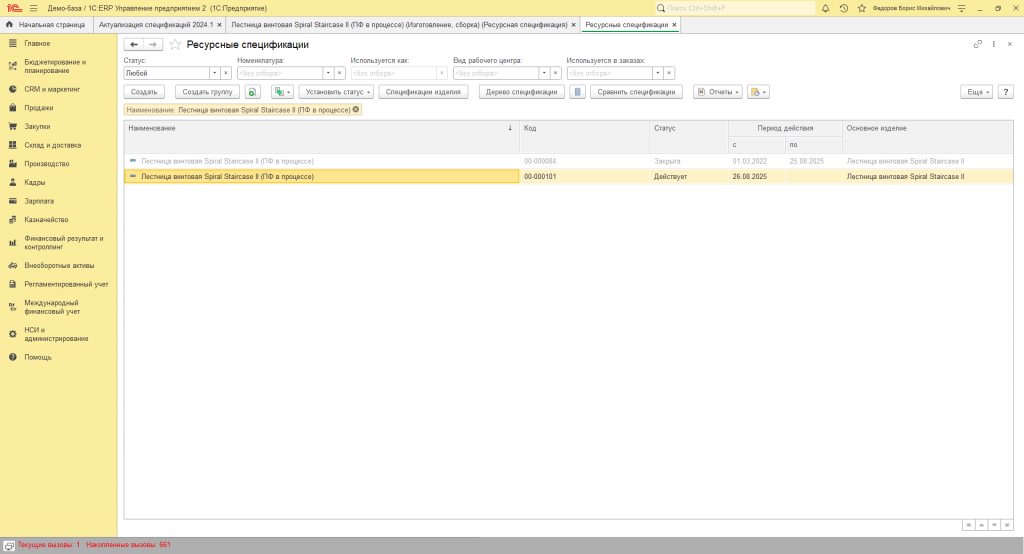Open the Отчеты dropdown
1024x554 pixels.
(x=718, y=92)
